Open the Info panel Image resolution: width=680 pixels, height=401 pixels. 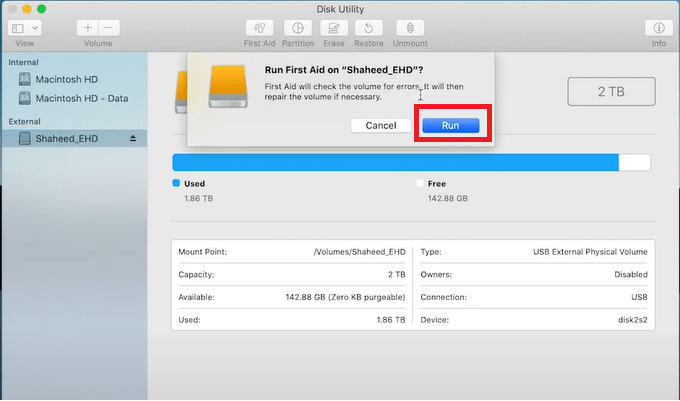(x=658, y=29)
